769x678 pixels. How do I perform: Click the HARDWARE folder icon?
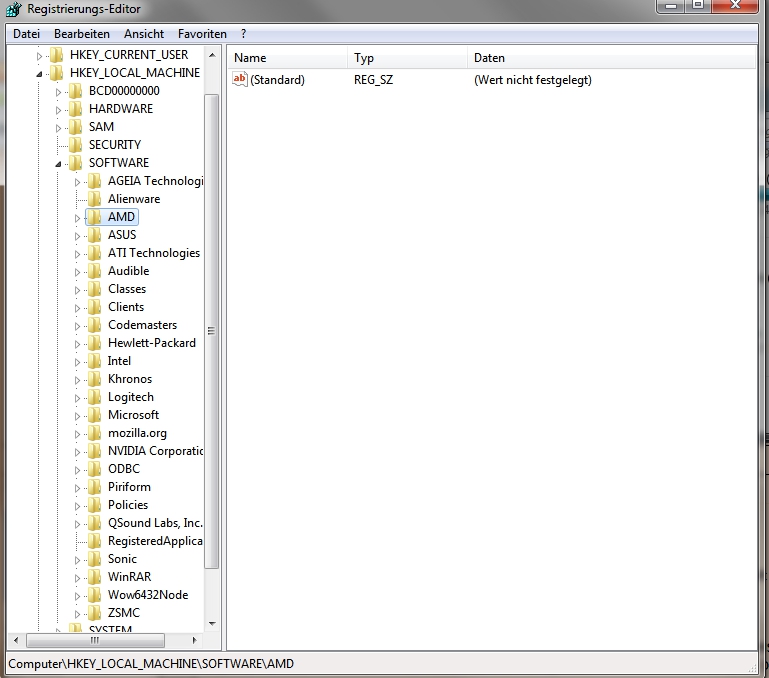(76, 109)
